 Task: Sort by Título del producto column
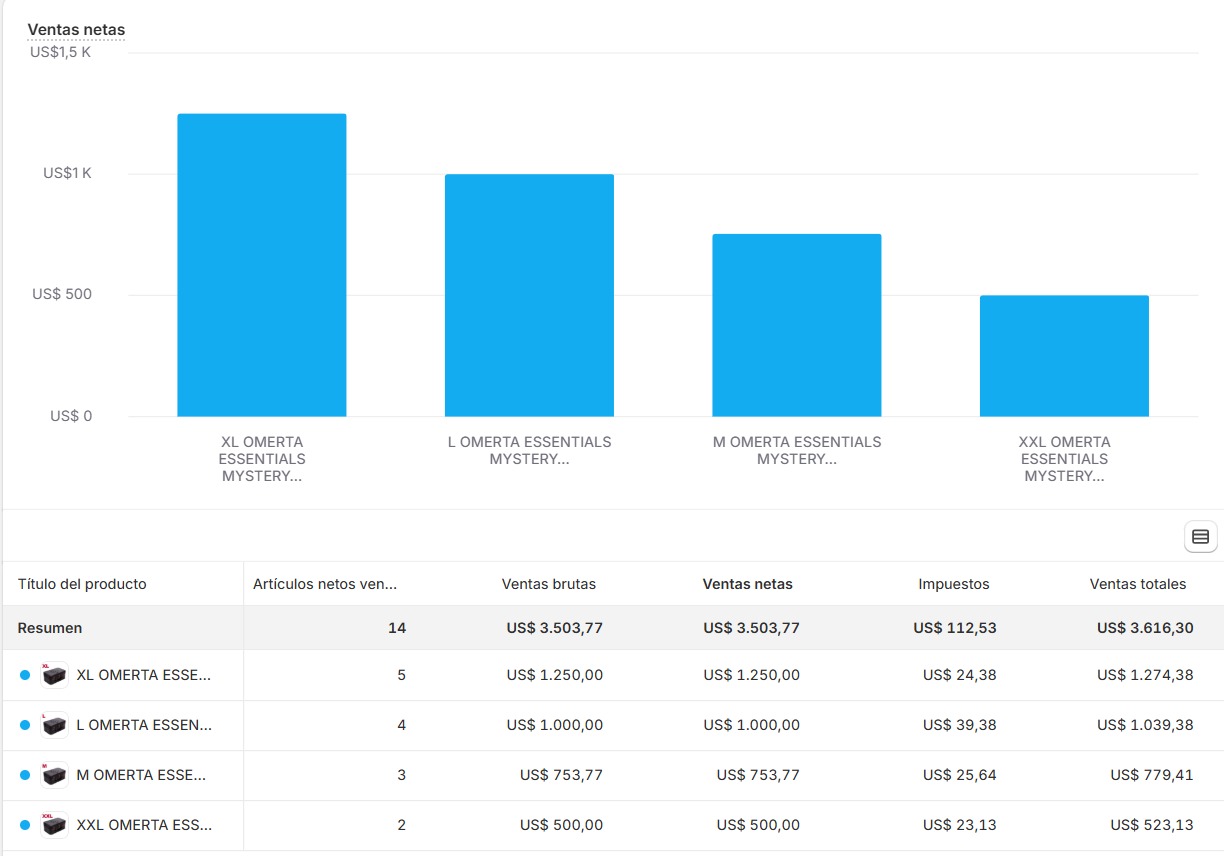tap(82, 584)
